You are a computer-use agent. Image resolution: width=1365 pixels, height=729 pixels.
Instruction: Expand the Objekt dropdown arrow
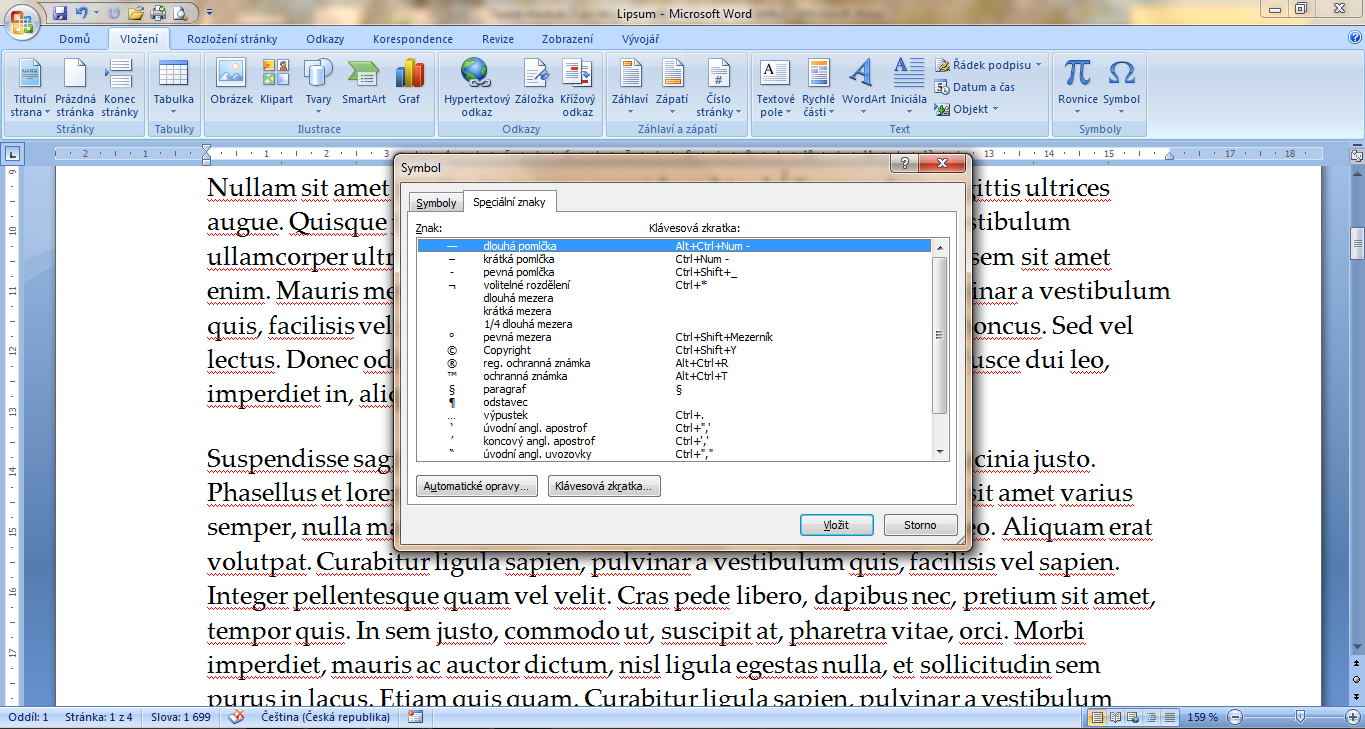(x=995, y=109)
